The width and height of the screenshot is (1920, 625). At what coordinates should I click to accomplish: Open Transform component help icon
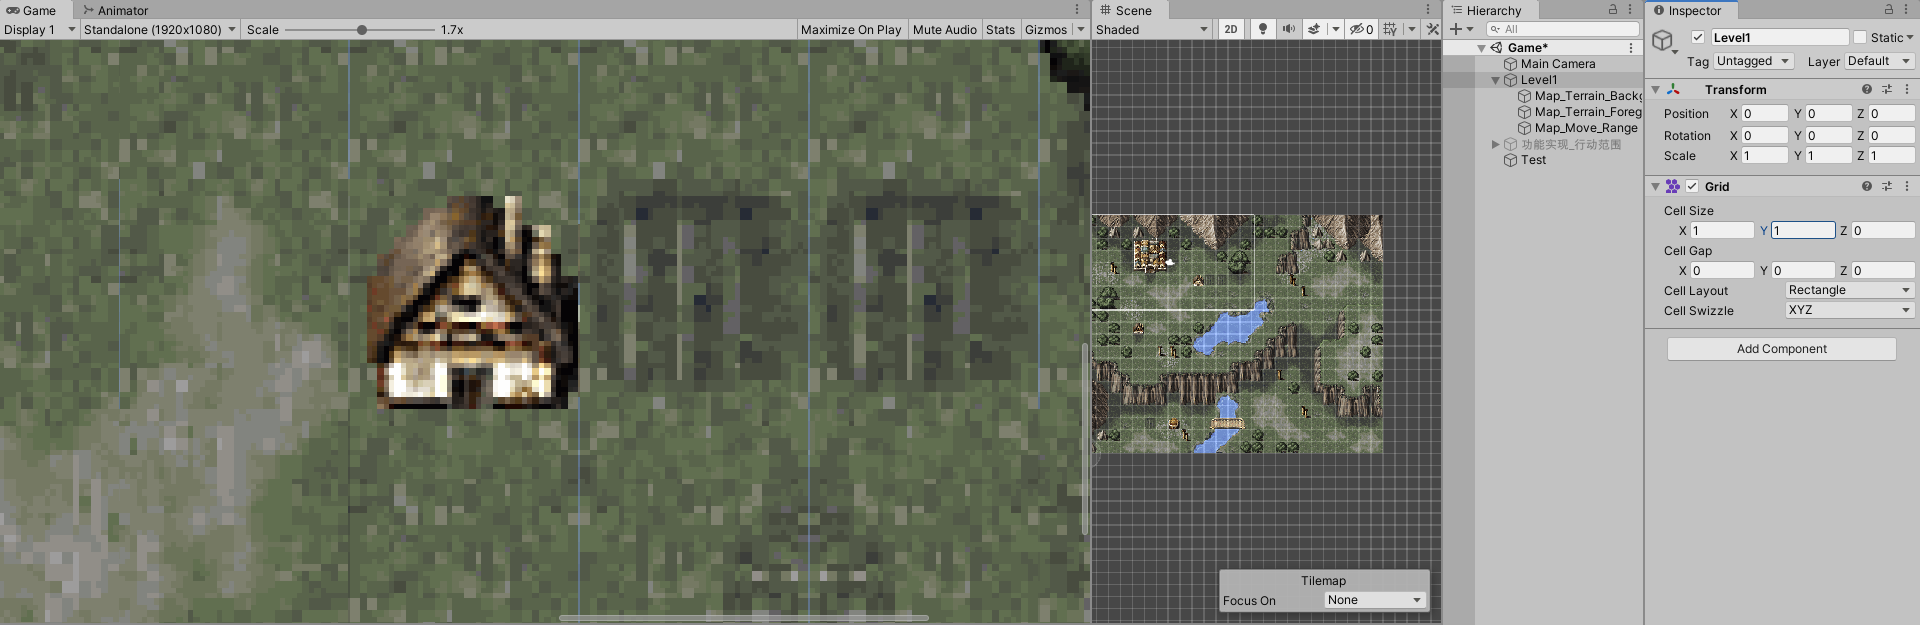[x=1867, y=89]
